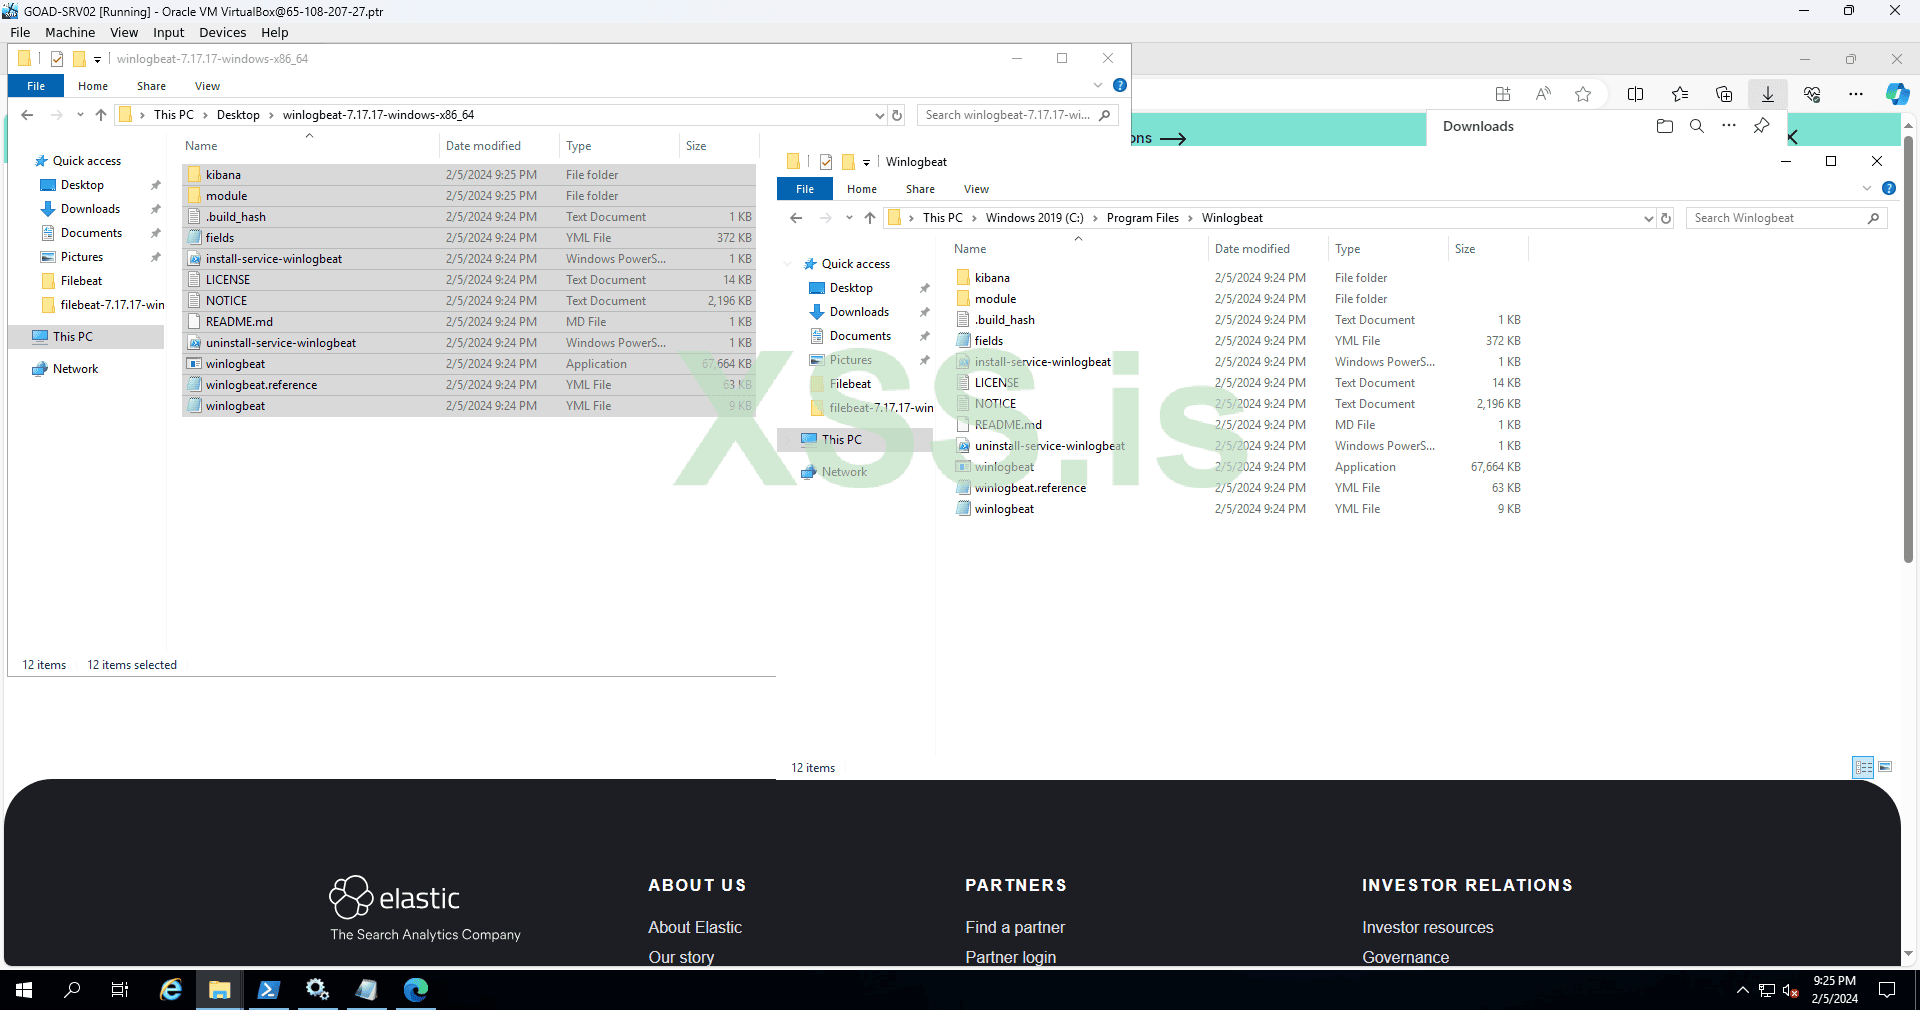The width and height of the screenshot is (1920, 1010).
Task: Open the Investor resources link
Action: click(1427, 927)
